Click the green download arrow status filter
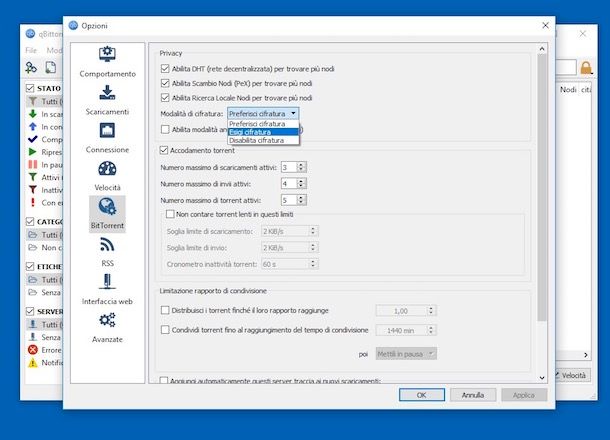Image resolution: width=610 pixels, height=440 pixels. pos(33,114)
